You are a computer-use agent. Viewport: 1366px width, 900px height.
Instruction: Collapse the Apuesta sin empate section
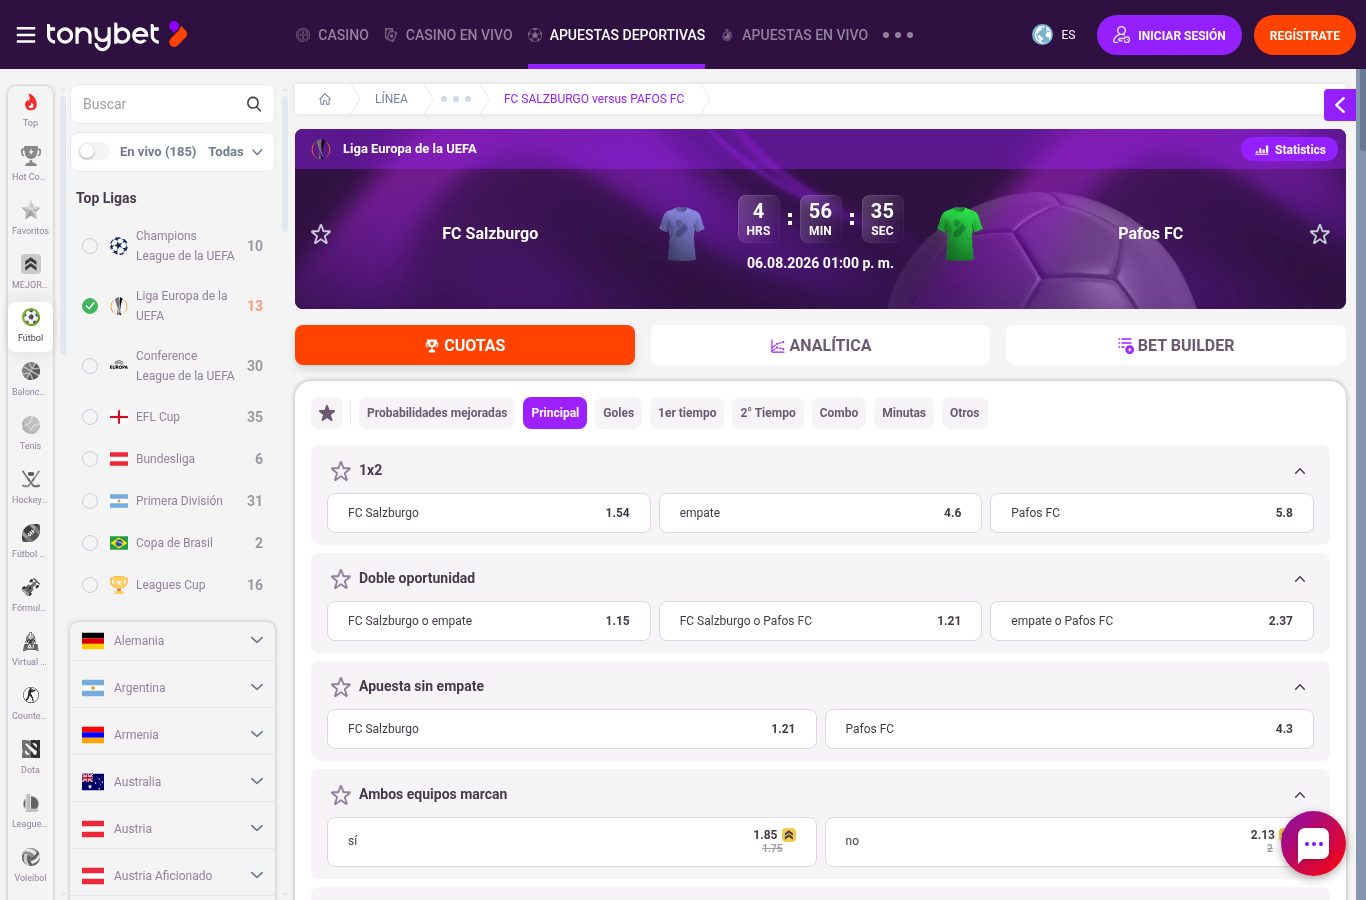point(1300,687)
